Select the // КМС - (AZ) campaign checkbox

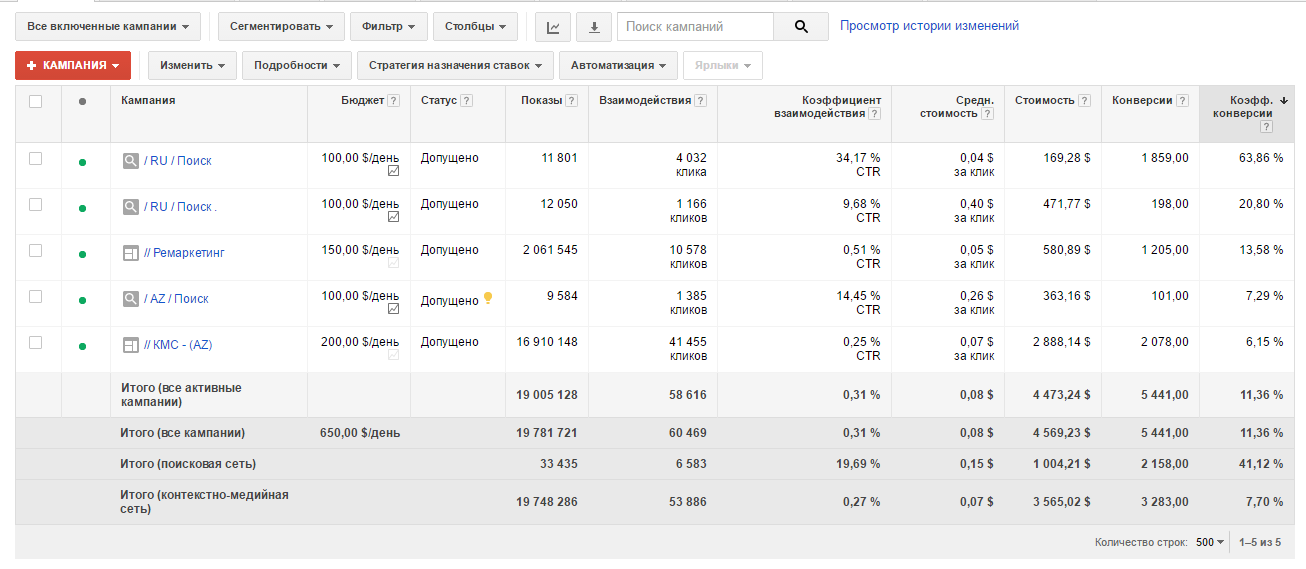point(36,342)
